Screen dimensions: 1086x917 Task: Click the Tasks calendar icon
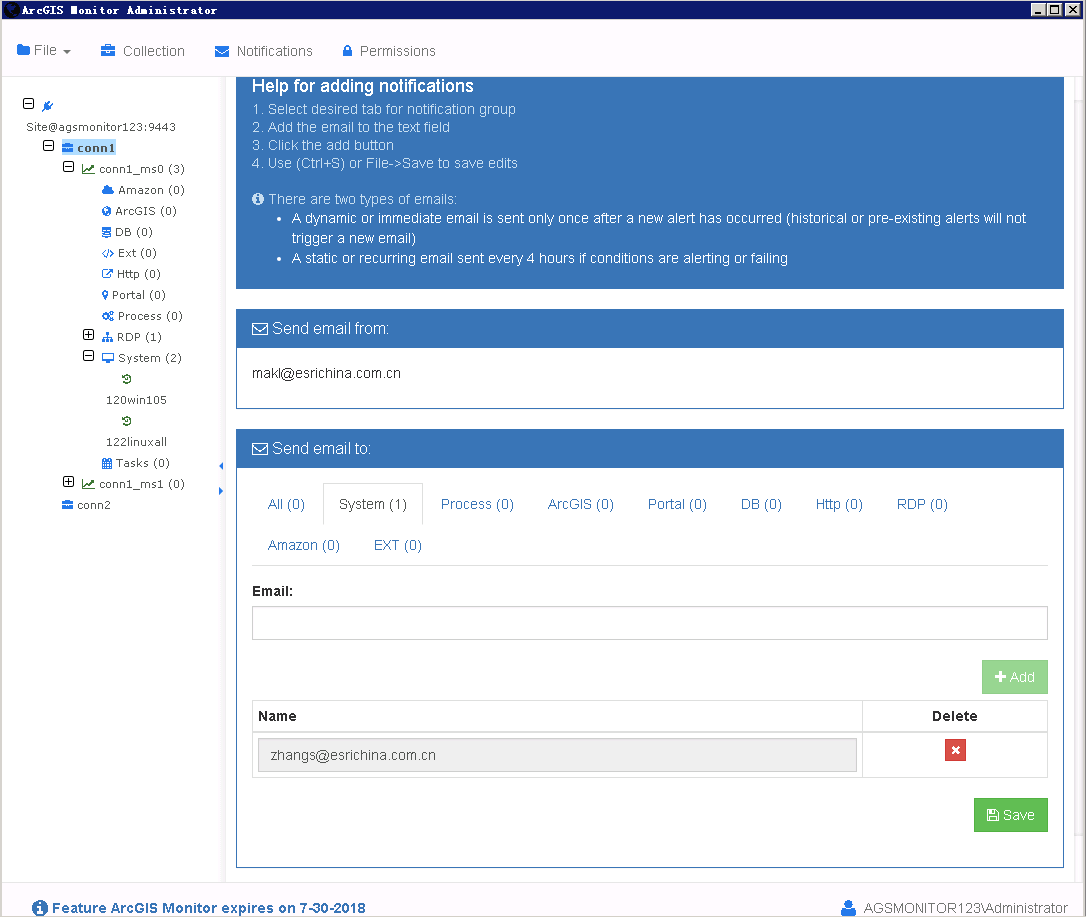[x=107, y=463]
